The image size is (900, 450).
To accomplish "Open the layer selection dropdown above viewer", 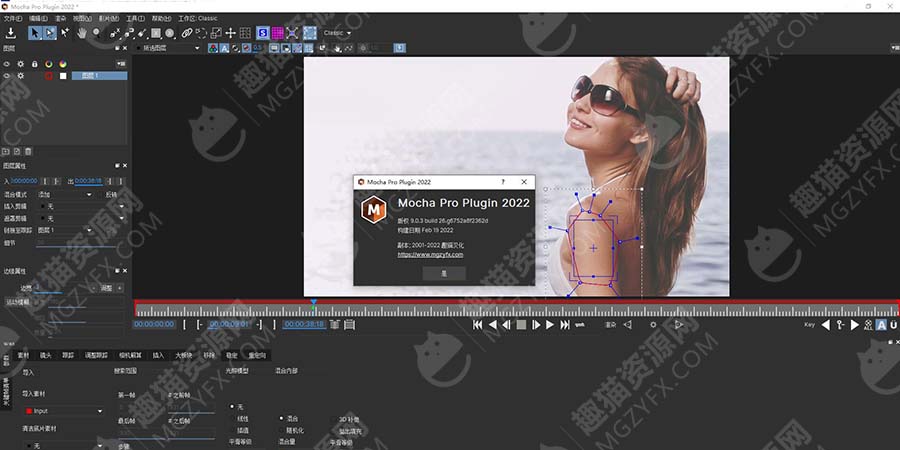I will tap(168, 48).
